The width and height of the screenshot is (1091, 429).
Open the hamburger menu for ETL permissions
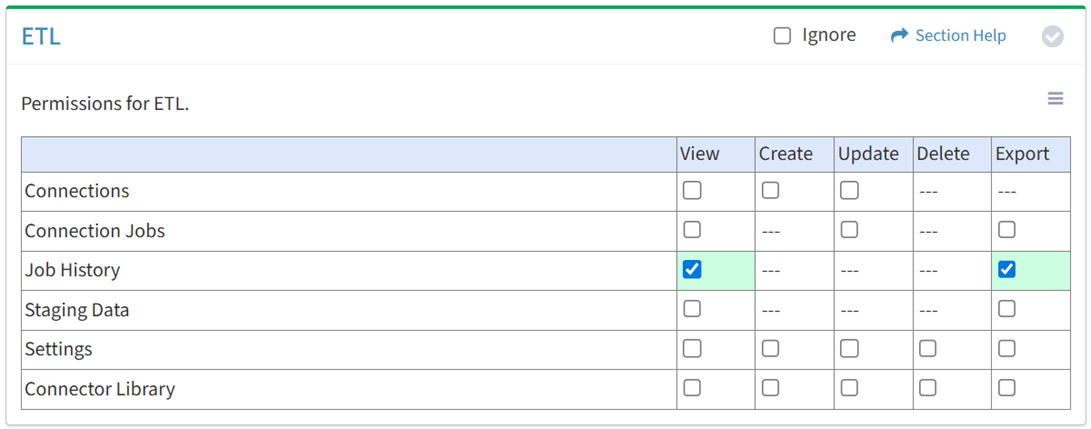[x=1055, y=98]
